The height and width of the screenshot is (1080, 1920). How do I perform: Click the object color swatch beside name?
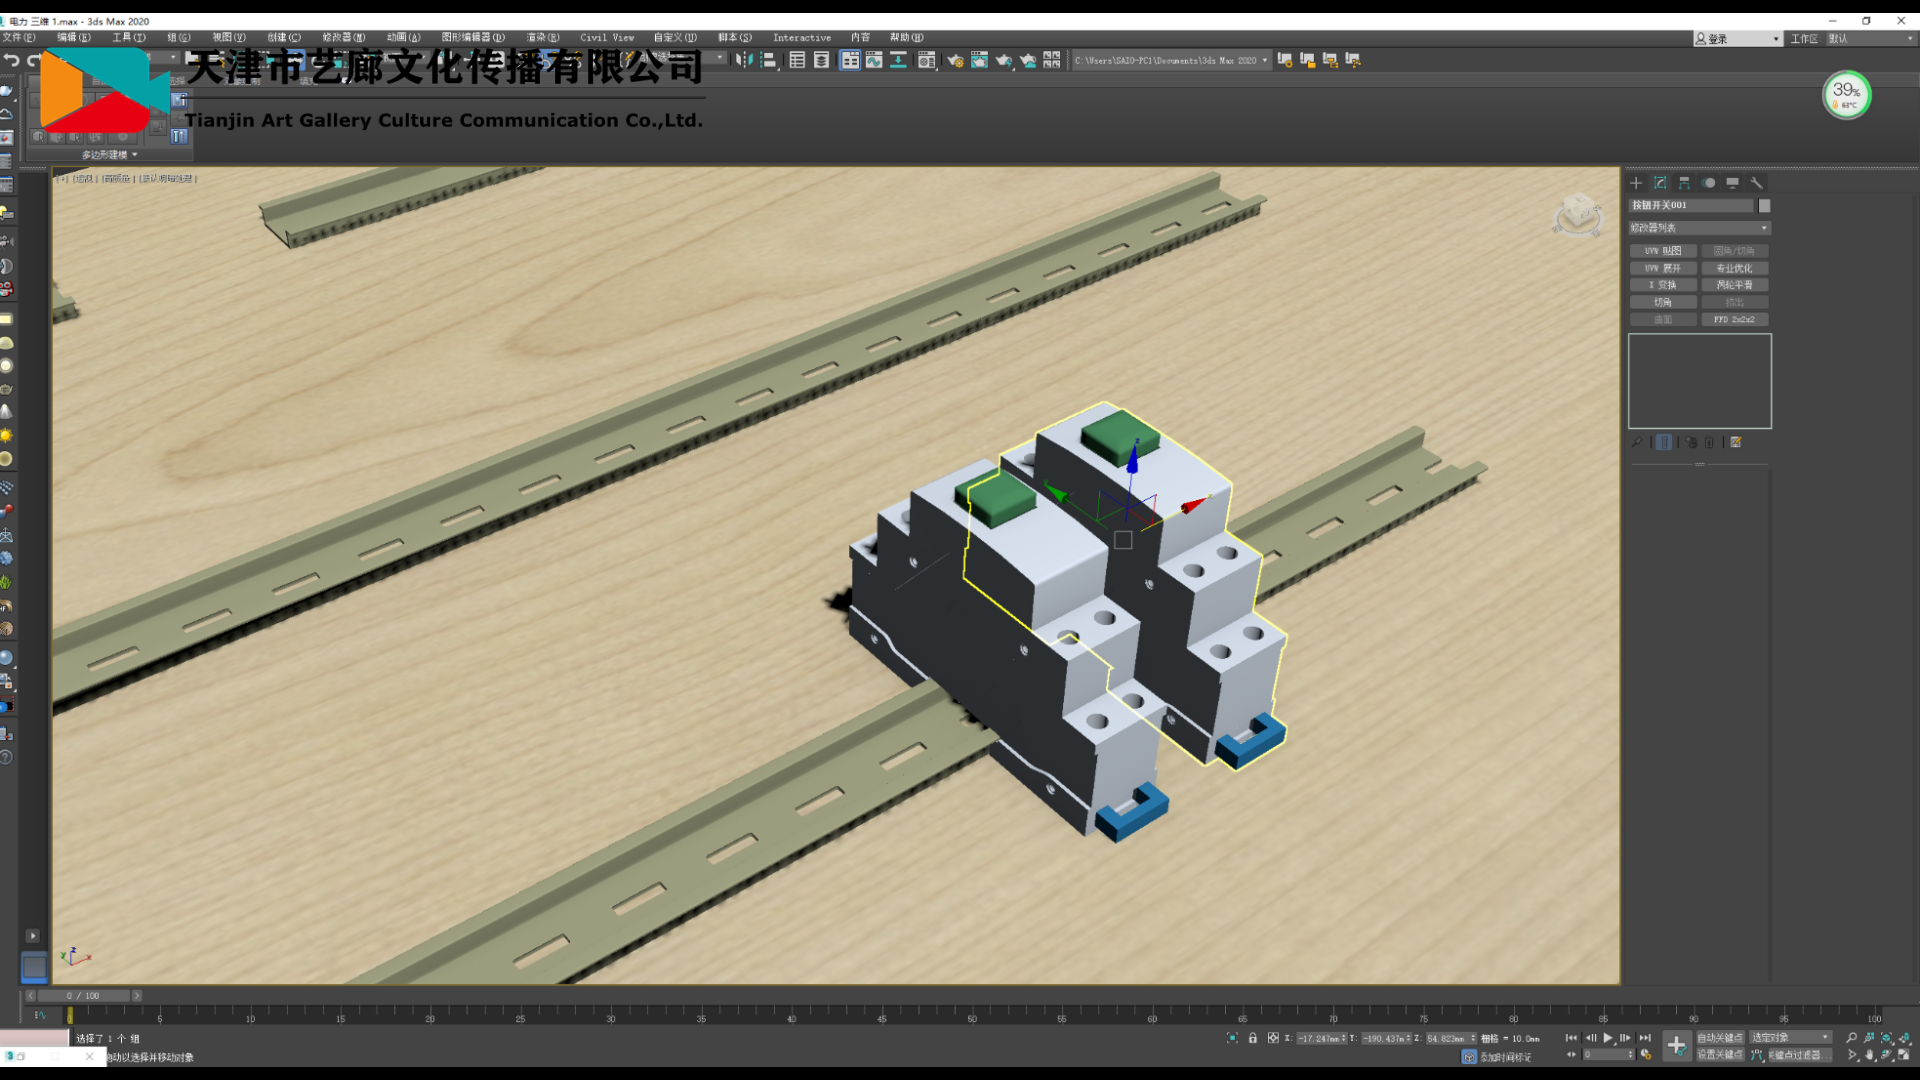tap(1764, 205)
